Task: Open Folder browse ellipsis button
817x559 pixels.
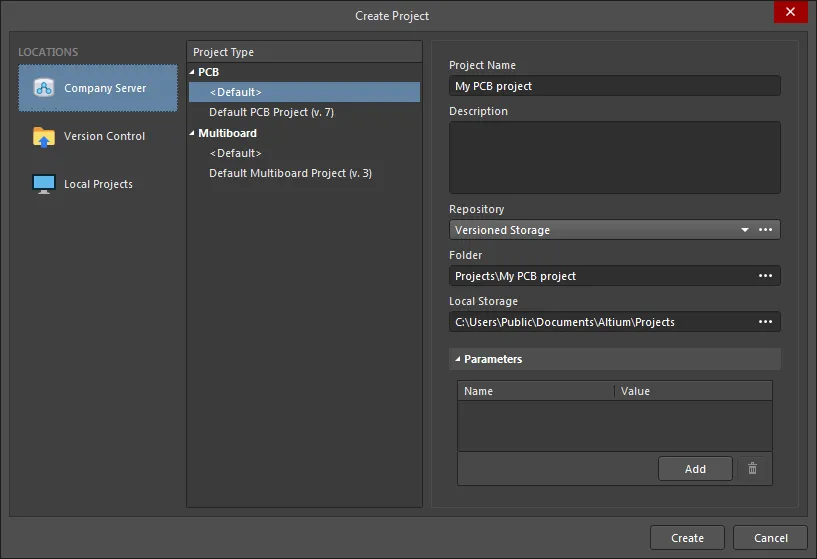Action: (x=765, y=276)
